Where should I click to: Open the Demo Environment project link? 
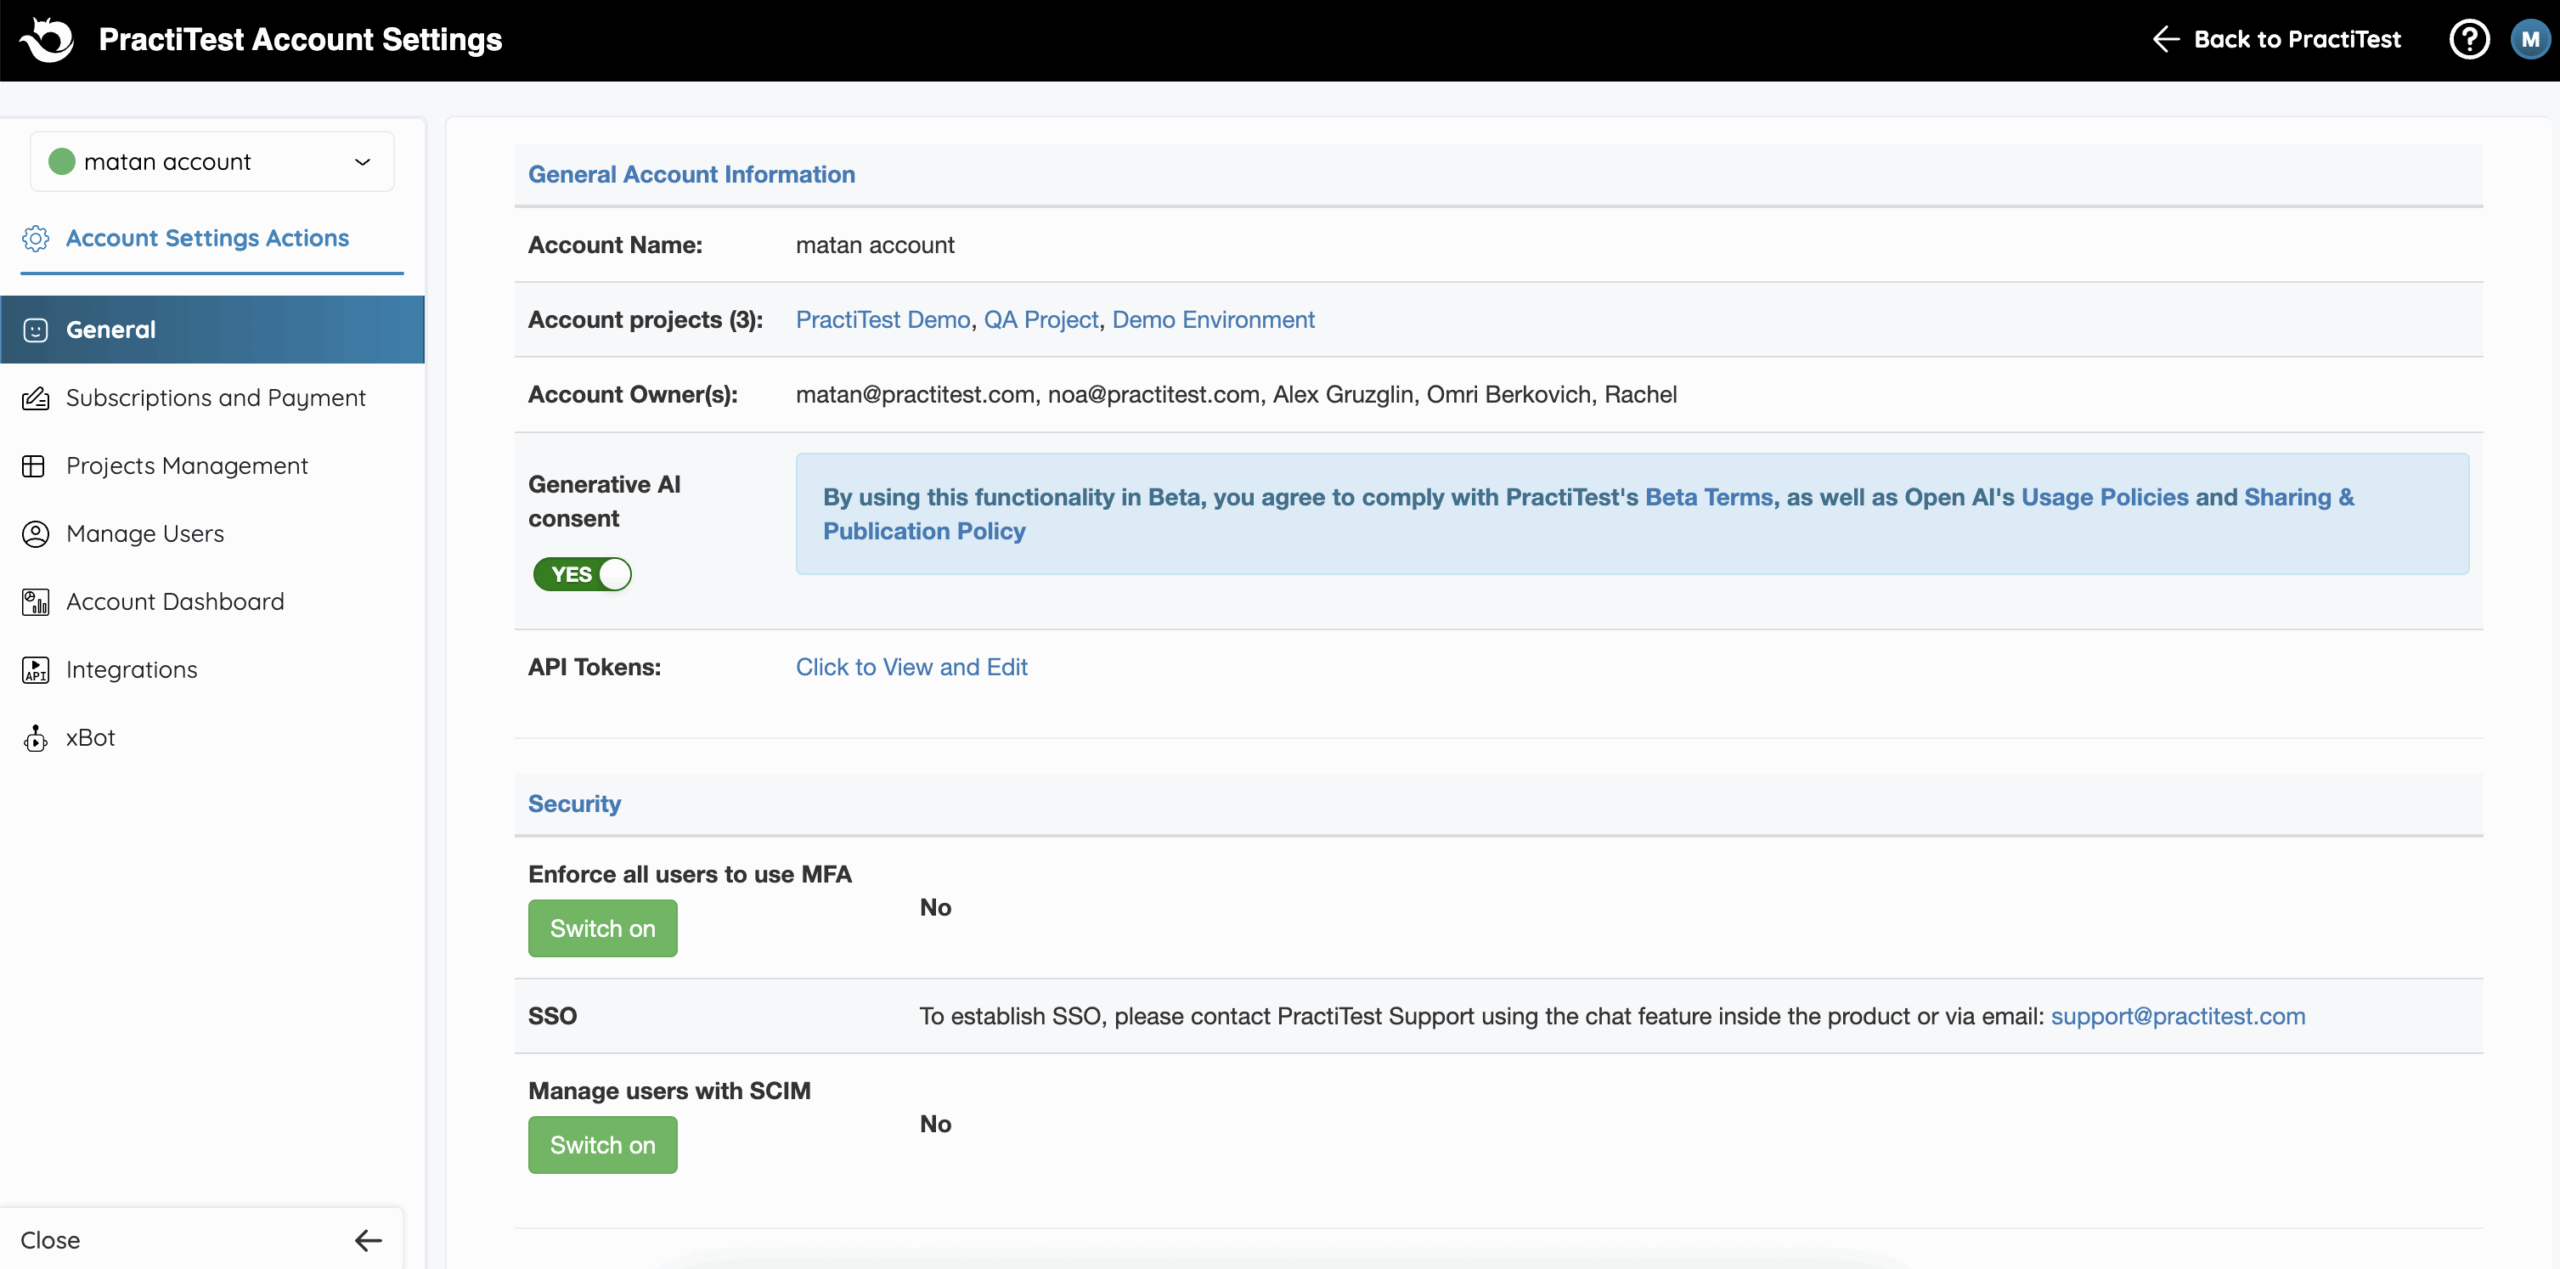1213,320
